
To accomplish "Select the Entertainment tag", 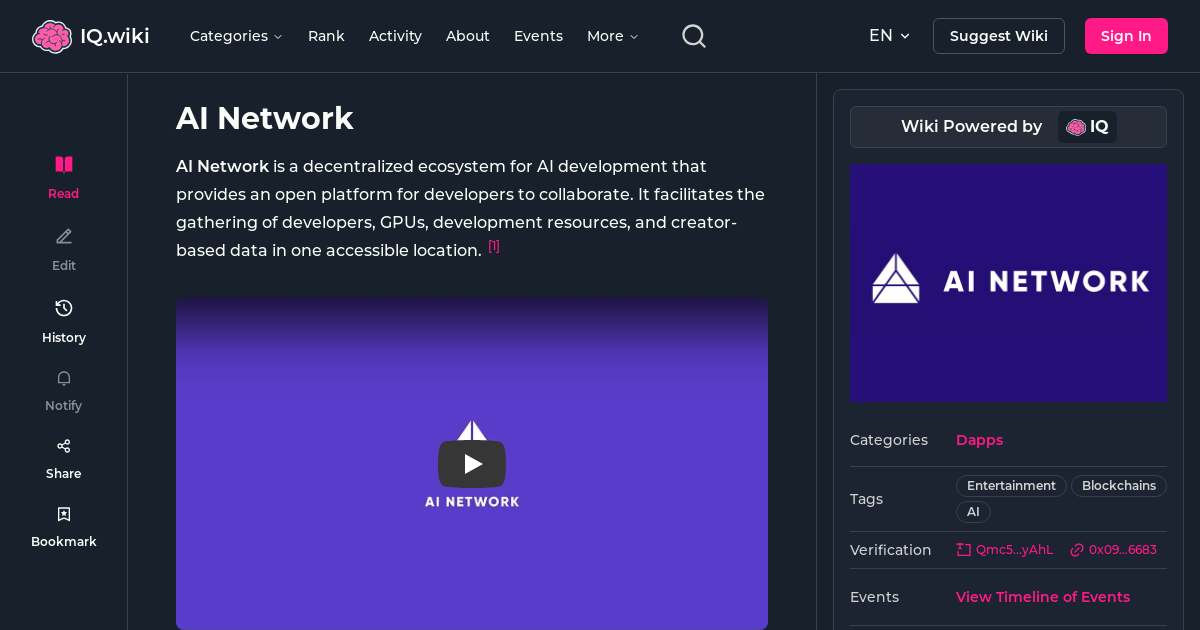I will (x=1011, y=485).
